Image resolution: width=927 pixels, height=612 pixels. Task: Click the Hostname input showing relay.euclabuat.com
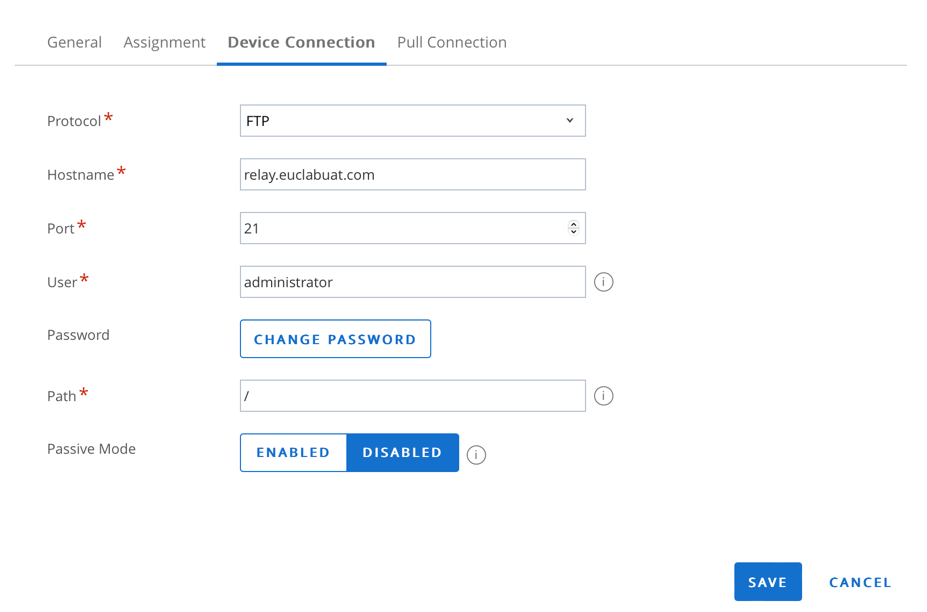point(412,174)
